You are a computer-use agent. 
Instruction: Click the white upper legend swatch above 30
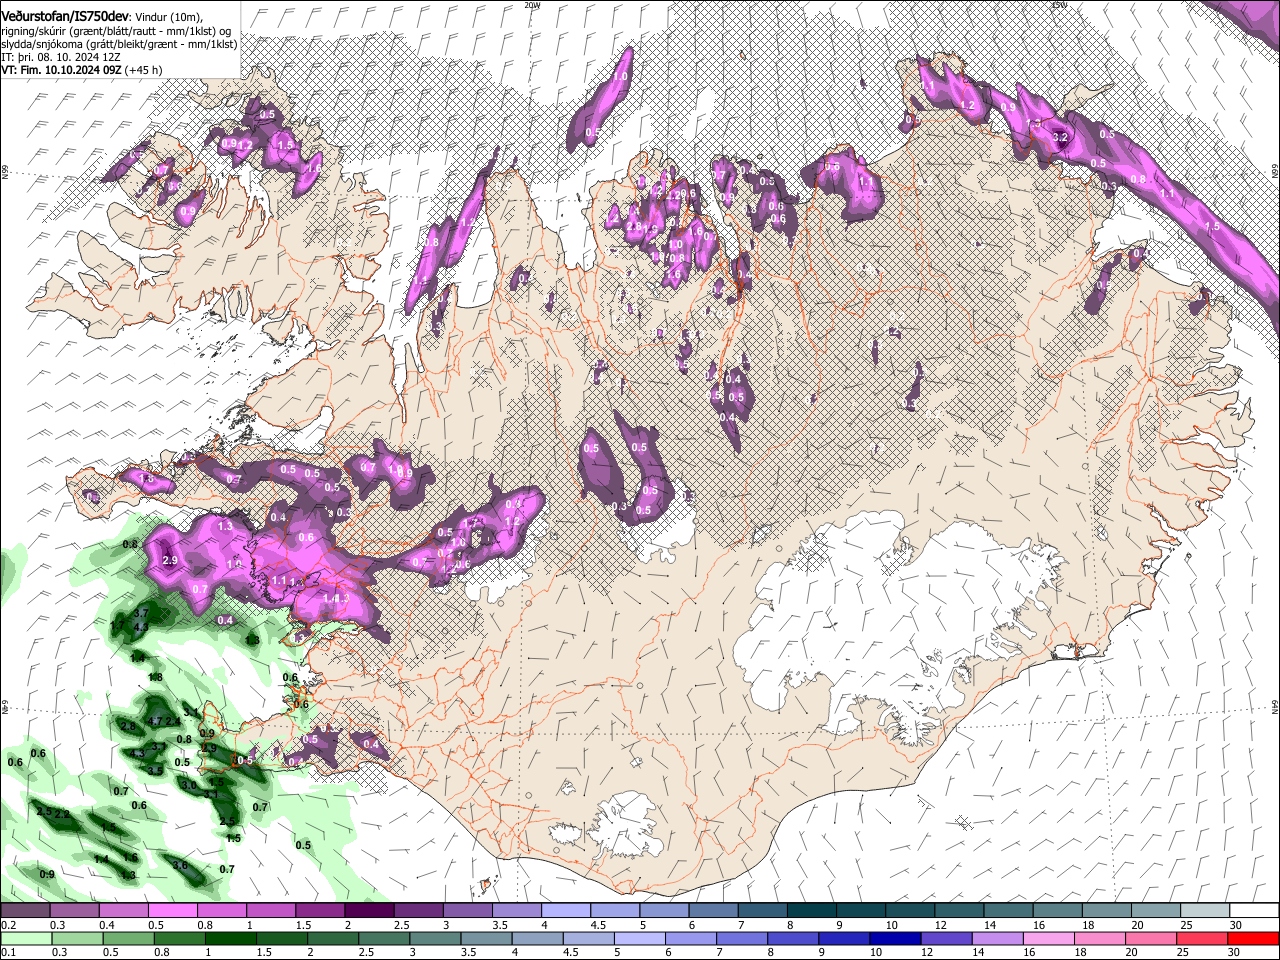click(1255, 911)
